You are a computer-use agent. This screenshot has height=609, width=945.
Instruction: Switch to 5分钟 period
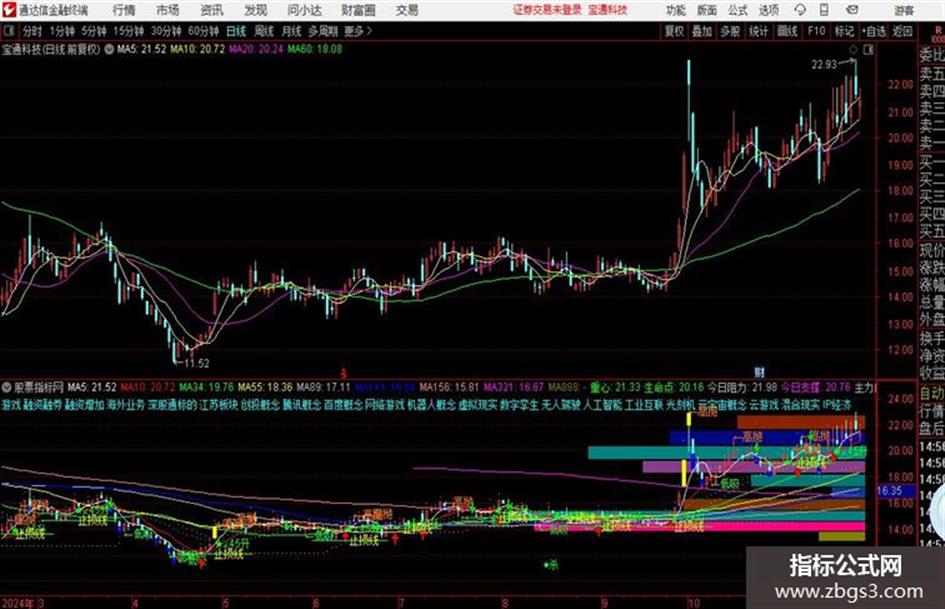(x=93, y=31)
